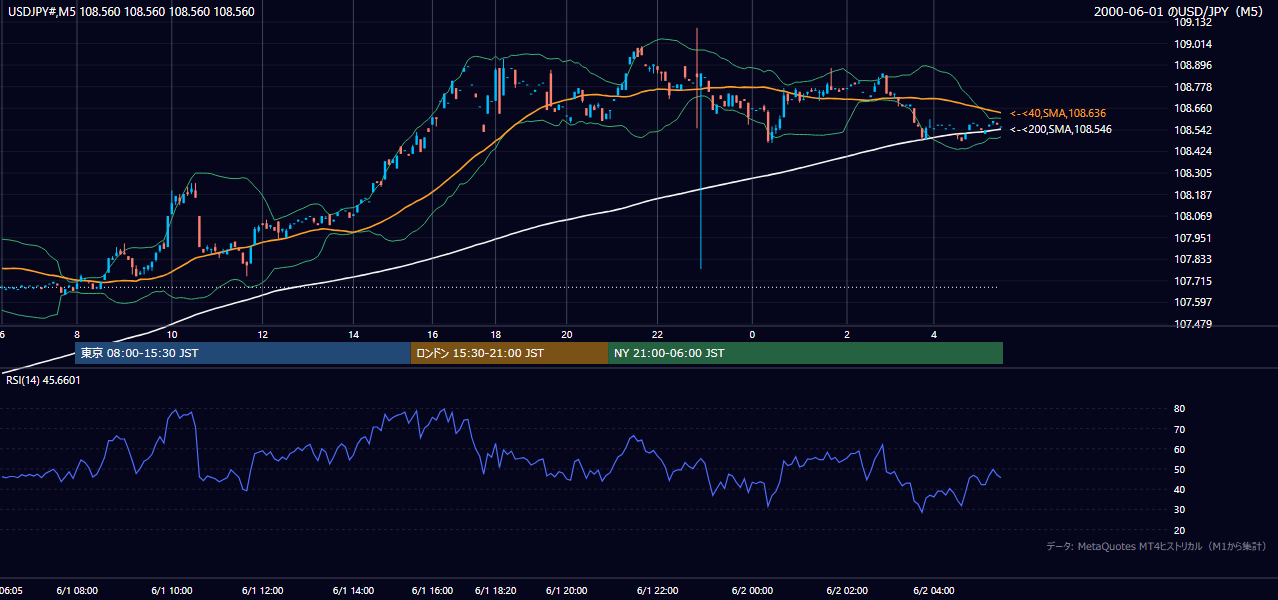Click the bottom time label 6/1 12:00

point(262,590)
